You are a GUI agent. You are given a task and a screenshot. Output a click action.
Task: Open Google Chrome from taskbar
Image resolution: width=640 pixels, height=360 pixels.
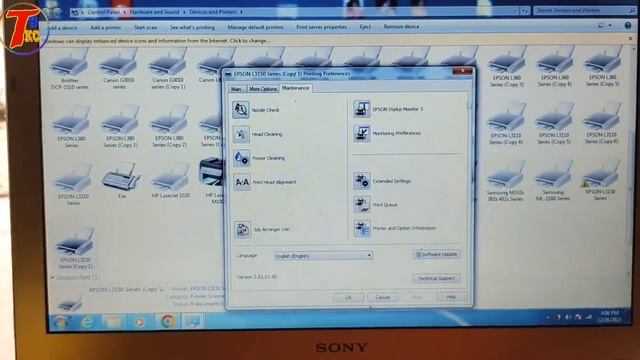coord(167,322)
